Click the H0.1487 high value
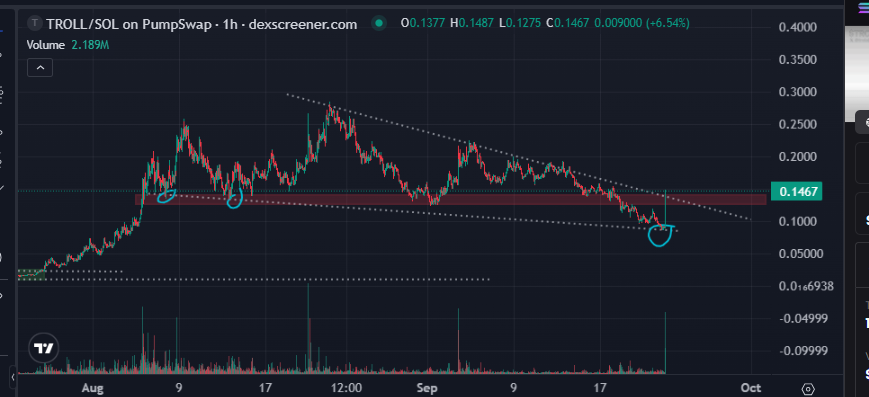Image resolution: width=869 pixels, height=397 pixels. pyautogui.click(x=473, y=23)
